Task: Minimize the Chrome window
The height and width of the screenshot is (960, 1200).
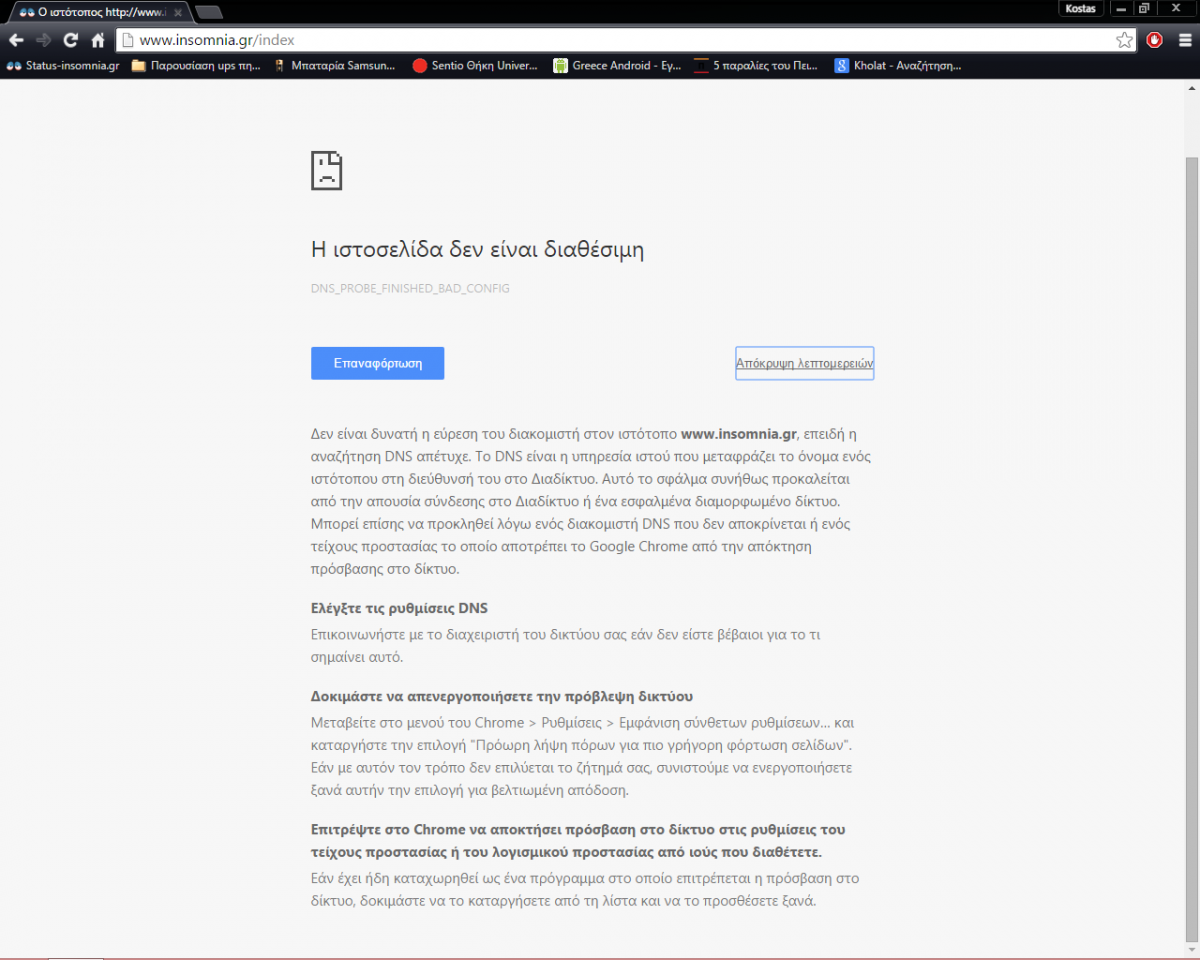Action: tap(1121, 8)
